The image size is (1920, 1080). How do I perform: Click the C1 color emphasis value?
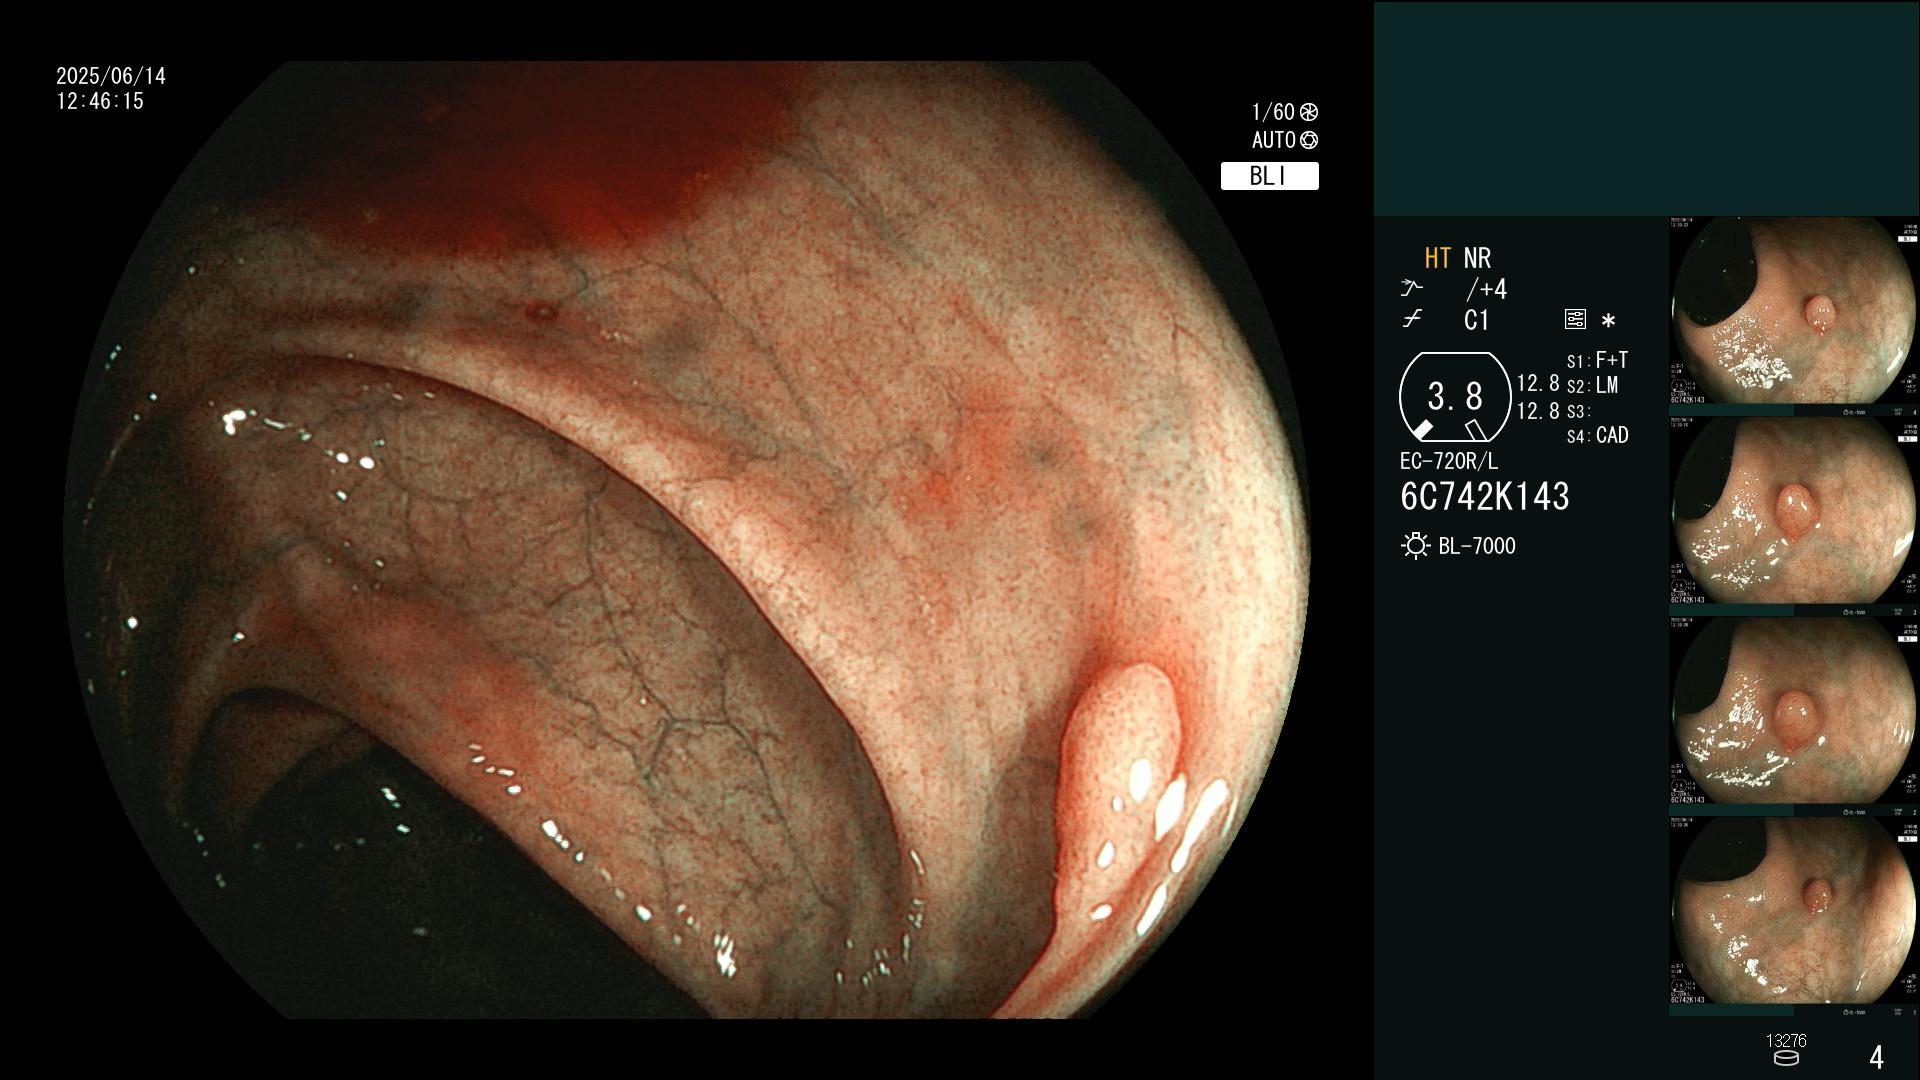click(1477, 320)
